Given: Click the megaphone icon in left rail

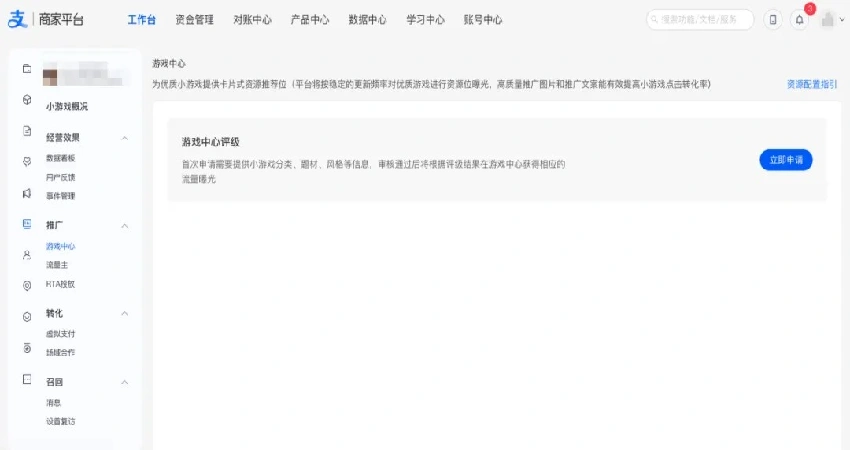Looking at the screenshot, I should [x=27, y=192].
